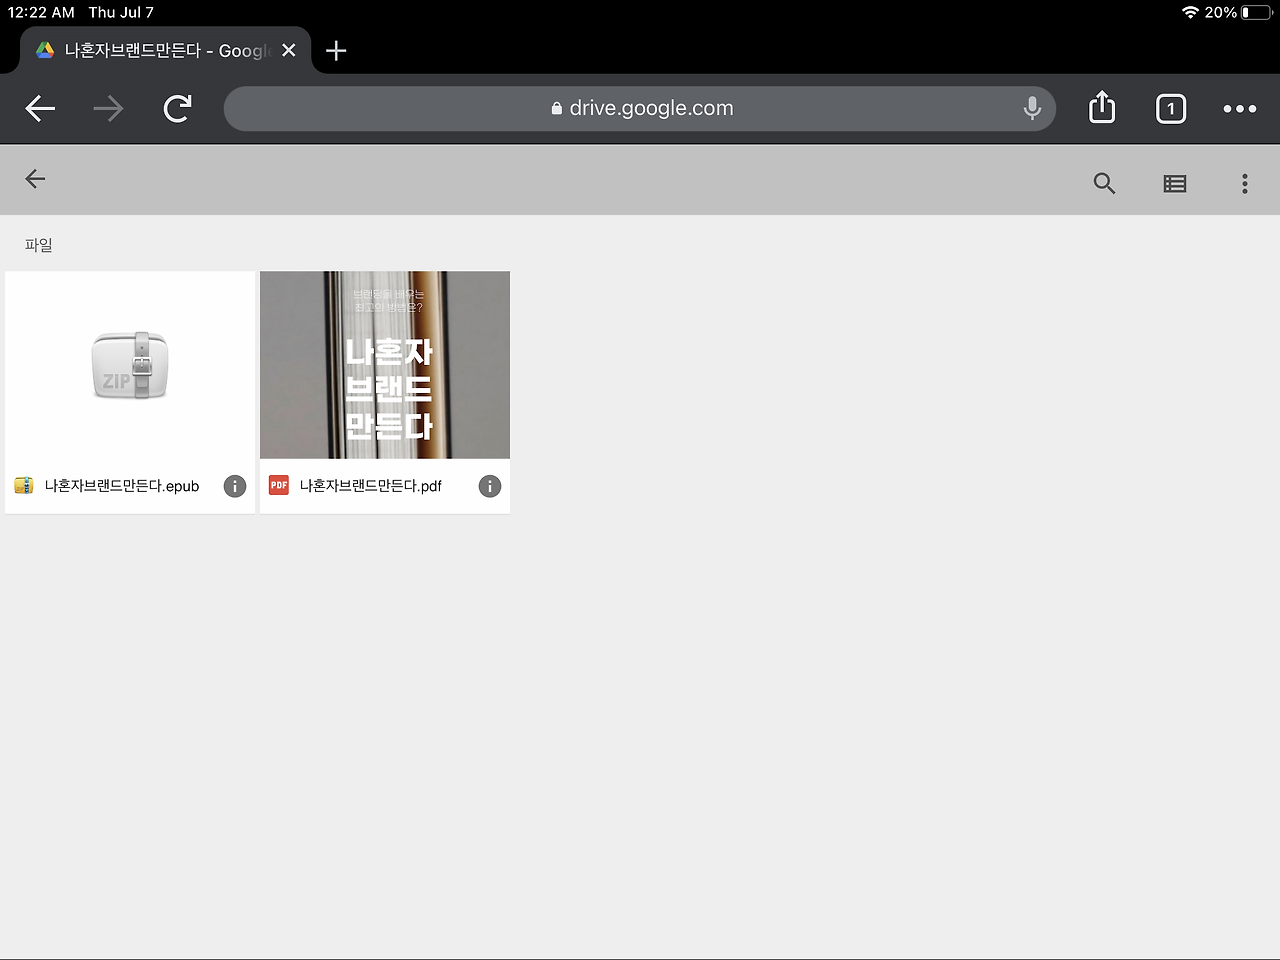This screenshot has width=1280, height=960.
Task: Show info for 나혼자브랜드만든다.epub
Action: coord(235,486)
